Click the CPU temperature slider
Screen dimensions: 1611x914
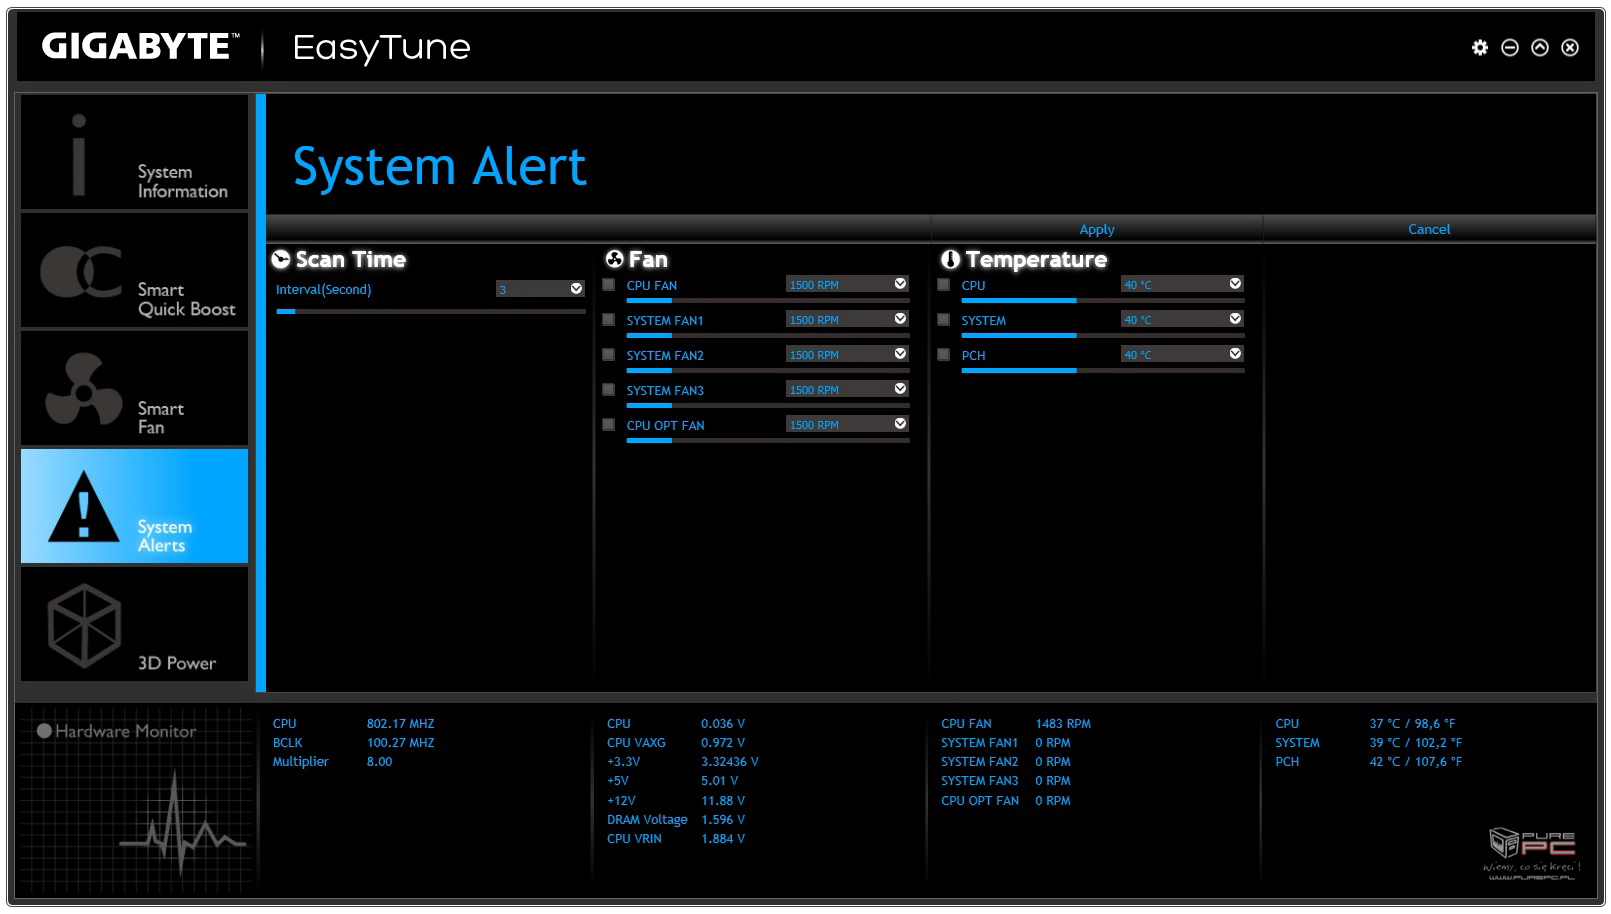pos(1103,300)
